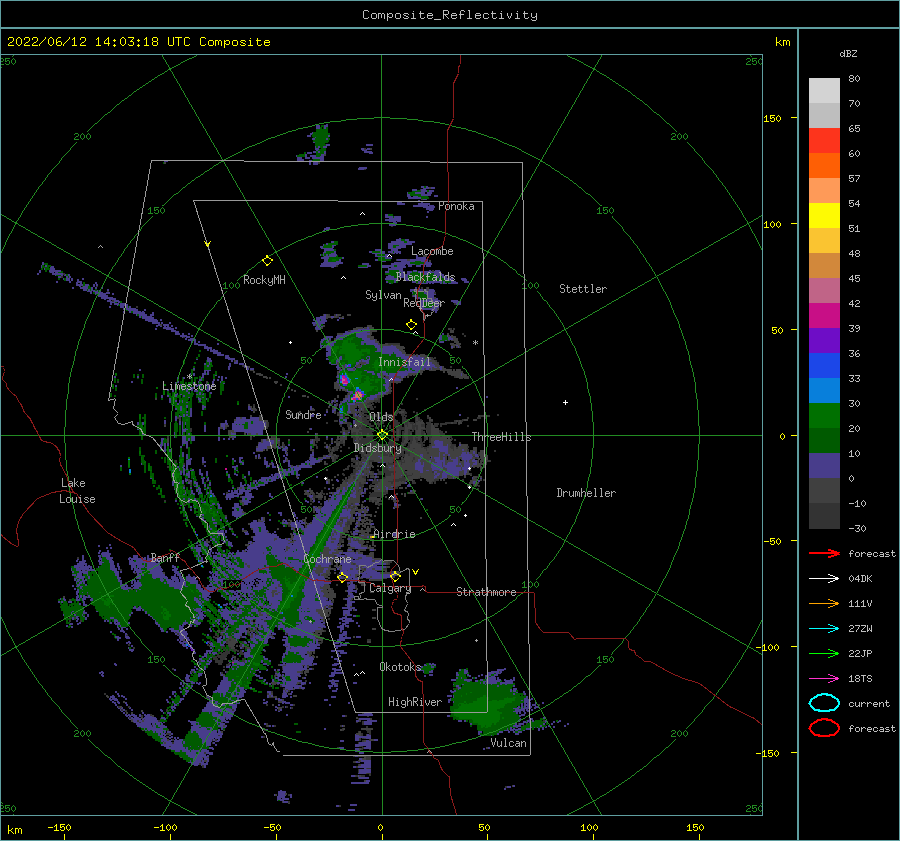Click the Banff town label
Viewport: 900px width, 841px height.
click(165, 558)
